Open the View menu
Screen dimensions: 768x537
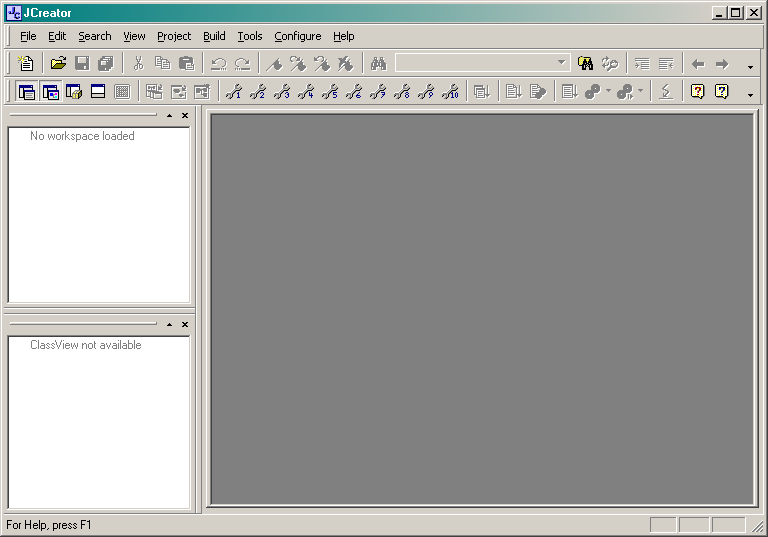click(x=134, y=36)
